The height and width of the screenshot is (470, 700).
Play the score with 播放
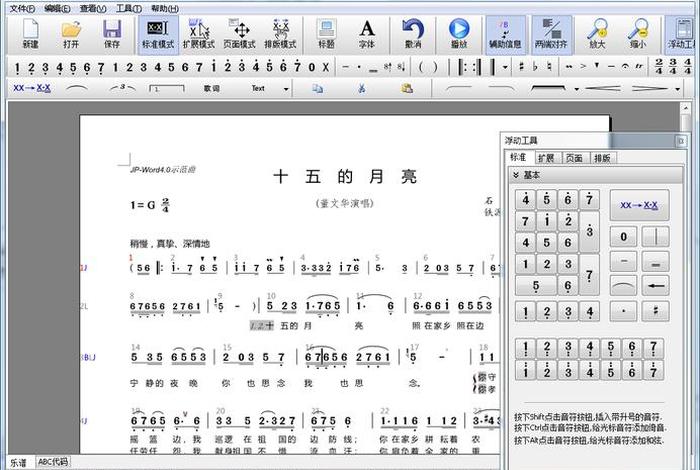(459, 34)
